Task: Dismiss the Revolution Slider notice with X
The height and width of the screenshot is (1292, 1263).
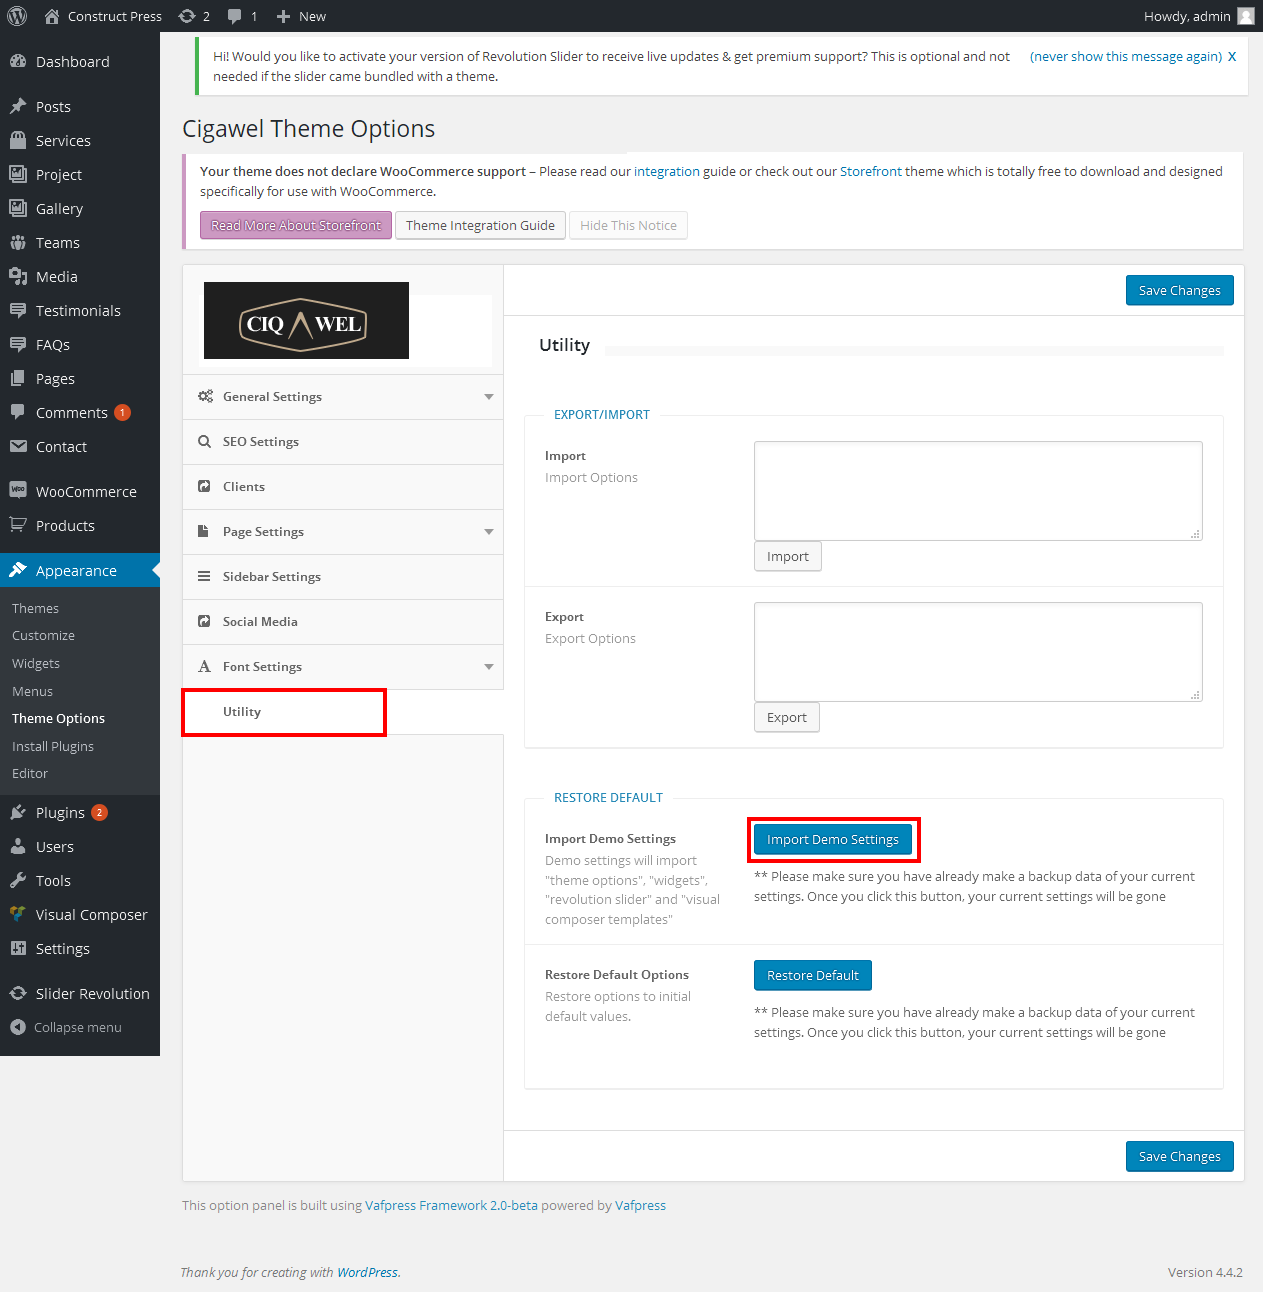Action: point(1232,57)
